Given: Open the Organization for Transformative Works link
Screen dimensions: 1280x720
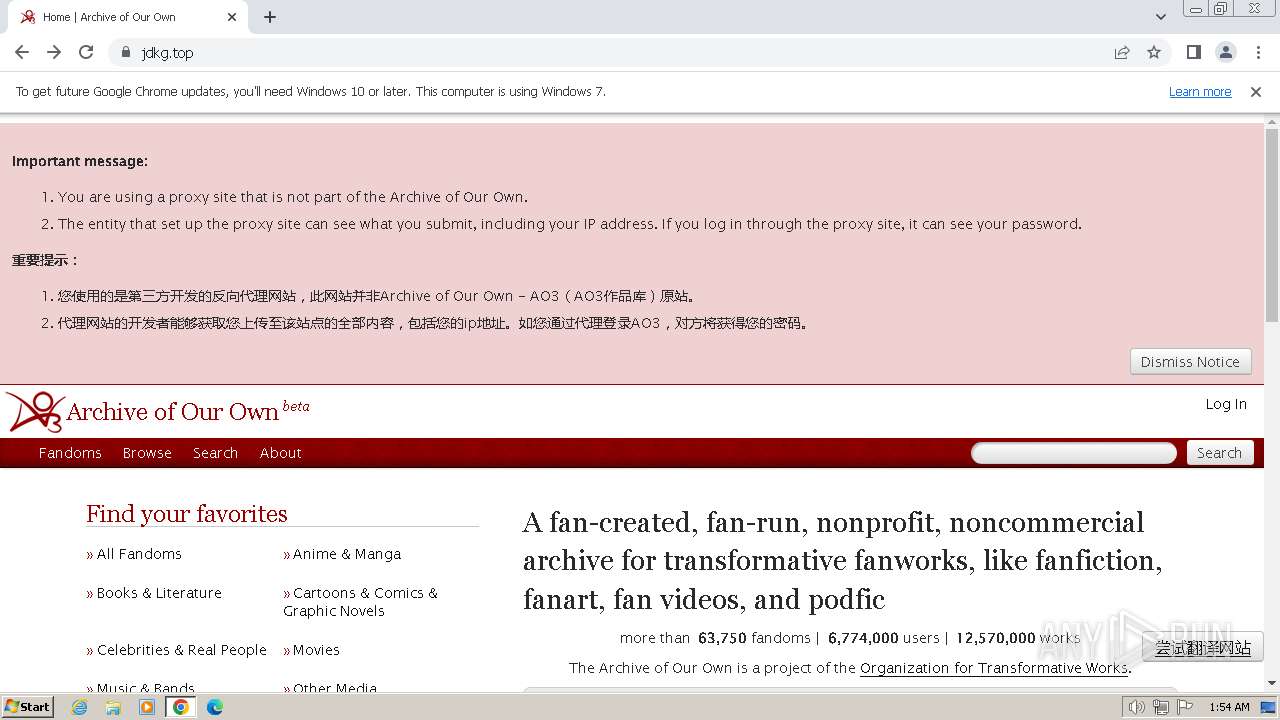Looking at the screenshot, I should coord(994,668).
